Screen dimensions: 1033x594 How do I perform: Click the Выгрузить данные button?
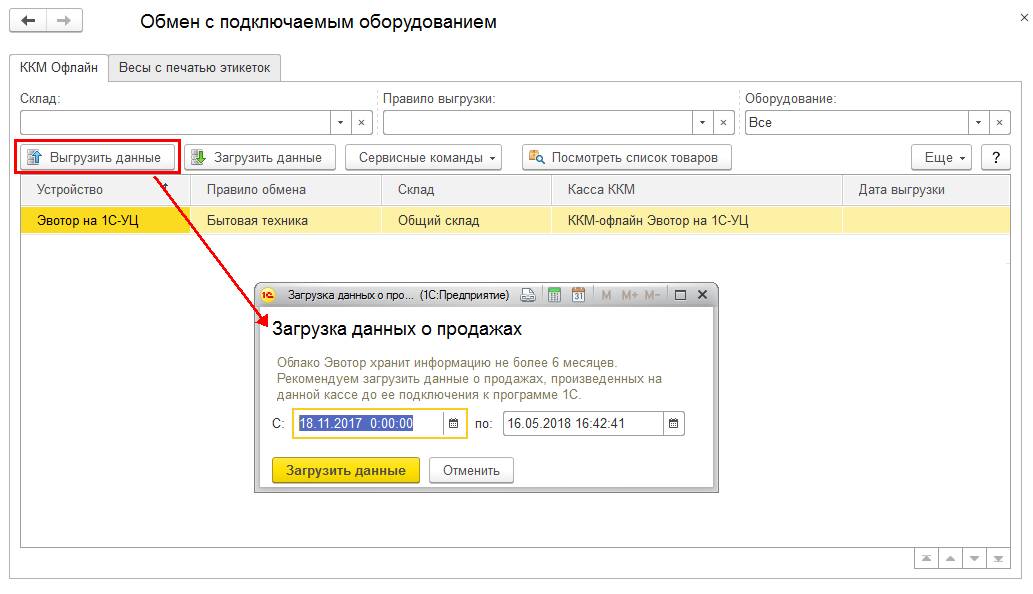98,157
